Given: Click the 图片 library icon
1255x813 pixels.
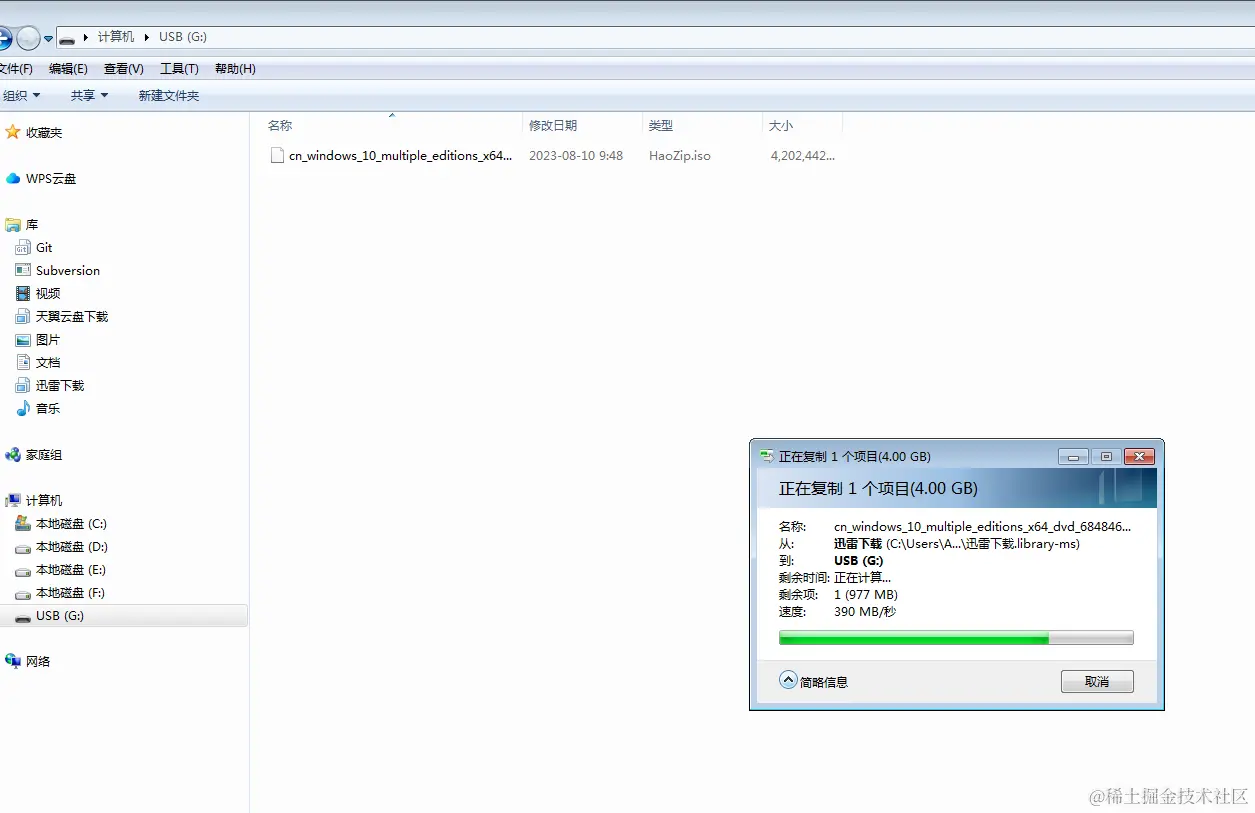Looking at the screenshot, I should tap(23, 339).
